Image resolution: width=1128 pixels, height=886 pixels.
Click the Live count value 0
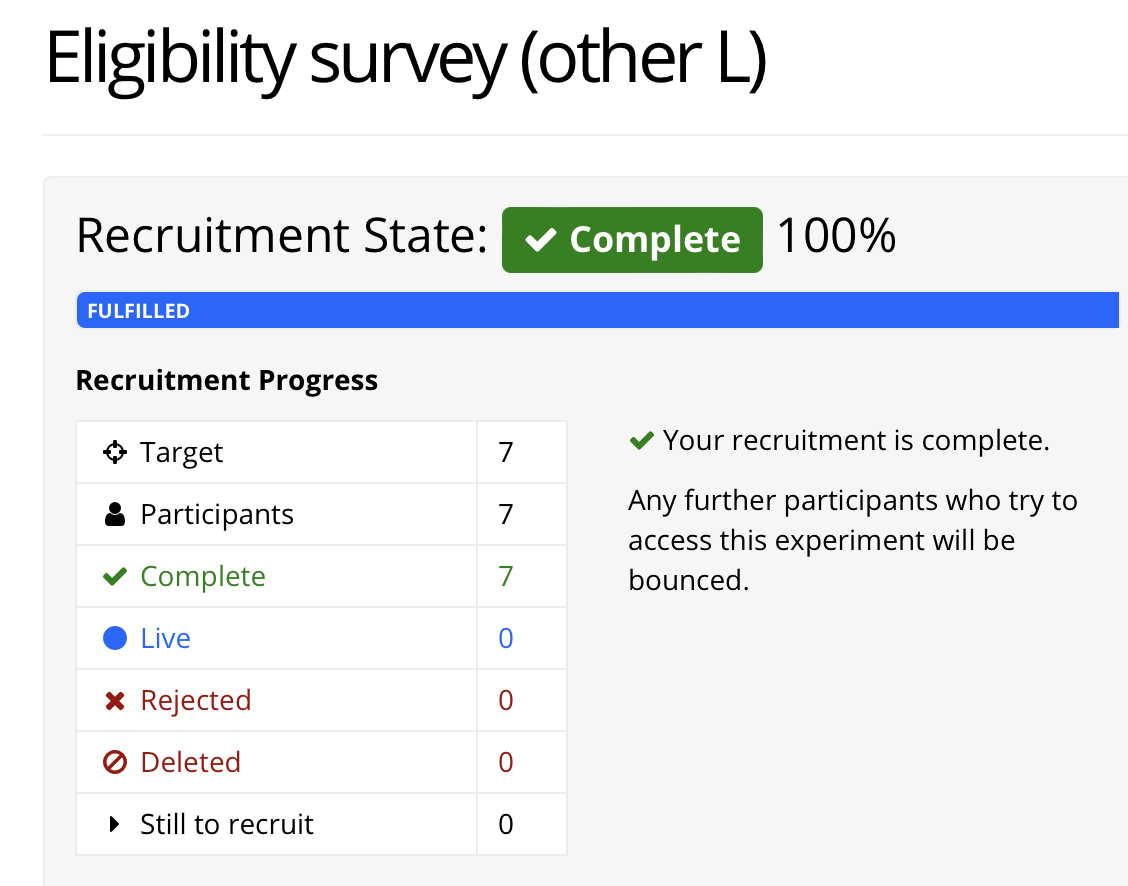(506, 638)
